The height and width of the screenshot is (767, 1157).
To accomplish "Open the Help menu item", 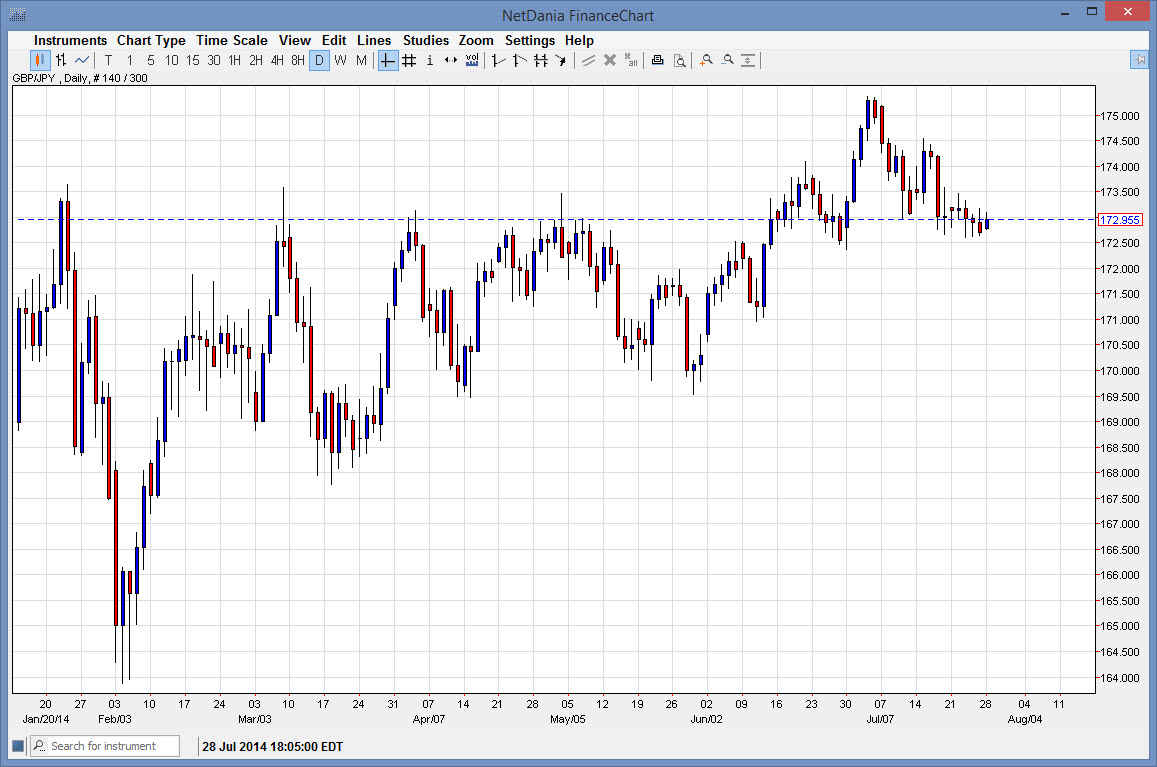I will click(579, 40).
